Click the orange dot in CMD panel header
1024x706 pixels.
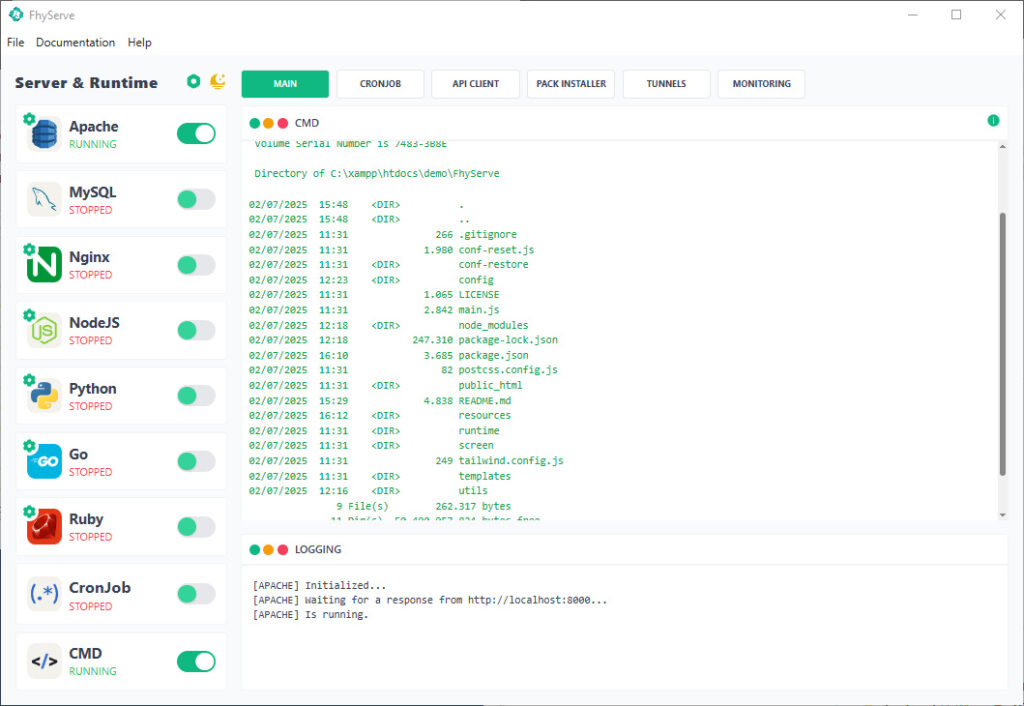(268, 123)
